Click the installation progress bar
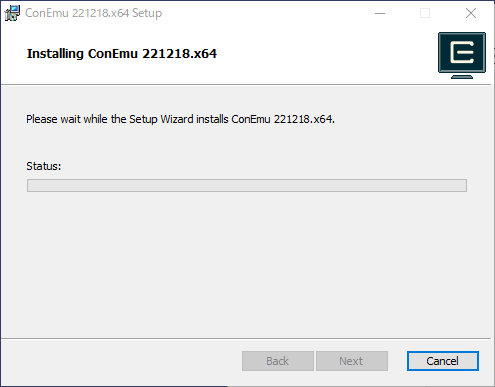 247,185
